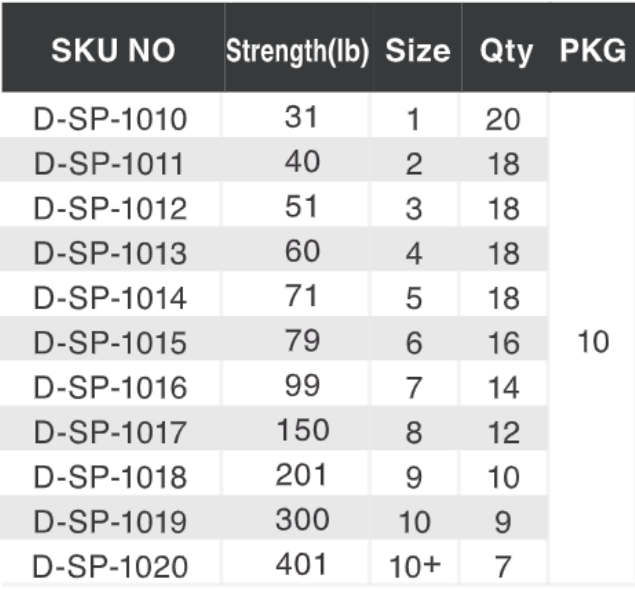635x590 pixels.
Task: Select the PKG column header
Action: tap(592, 51)
